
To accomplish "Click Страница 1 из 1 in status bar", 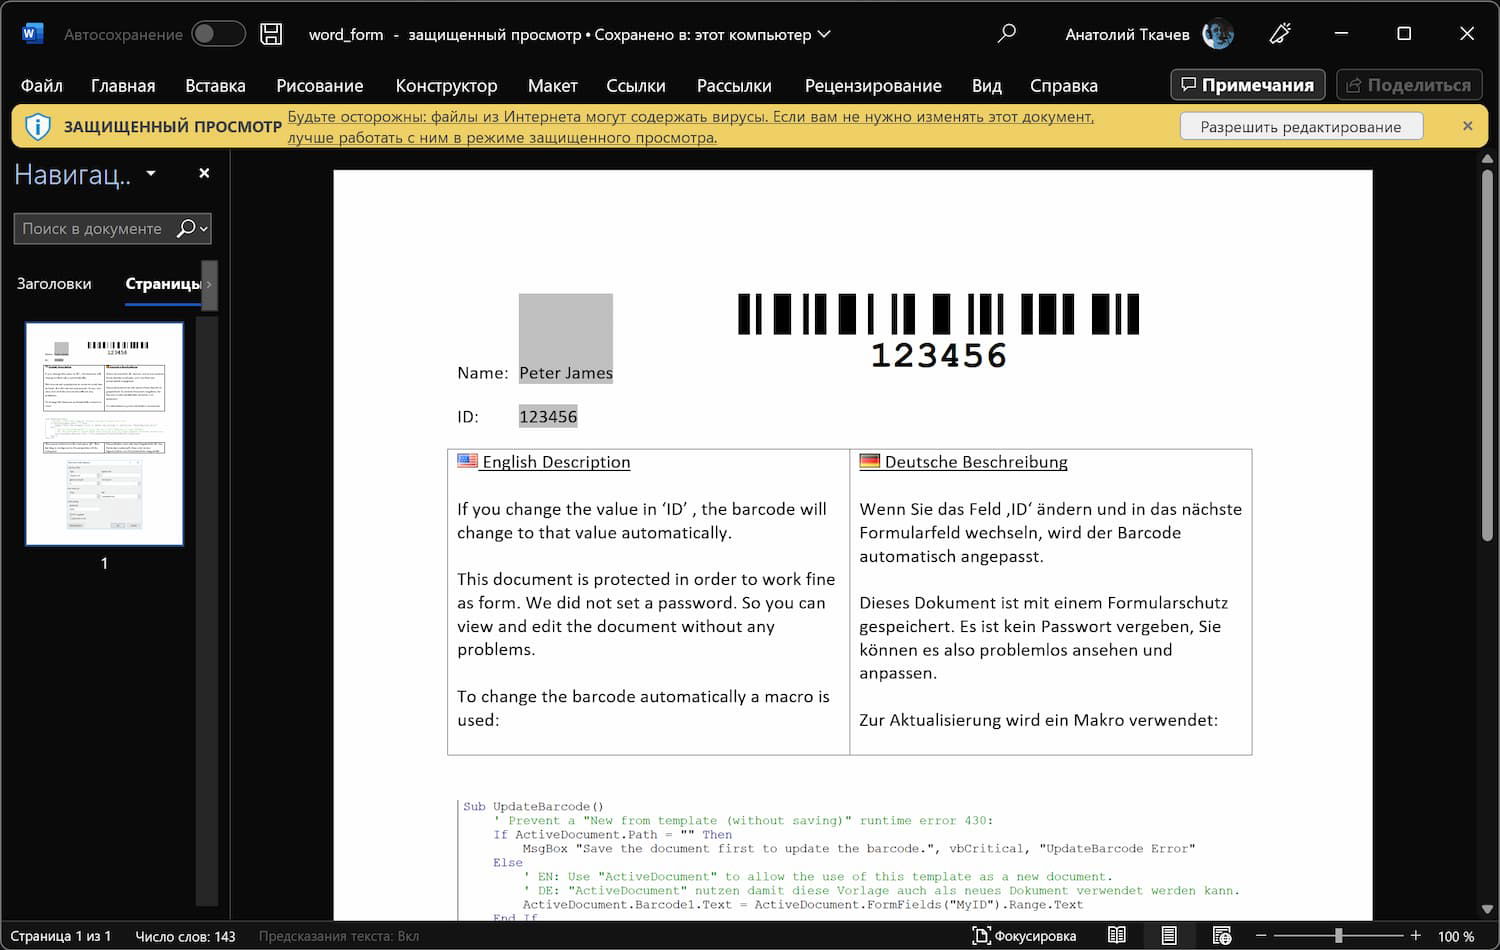I will click(61, 936).
